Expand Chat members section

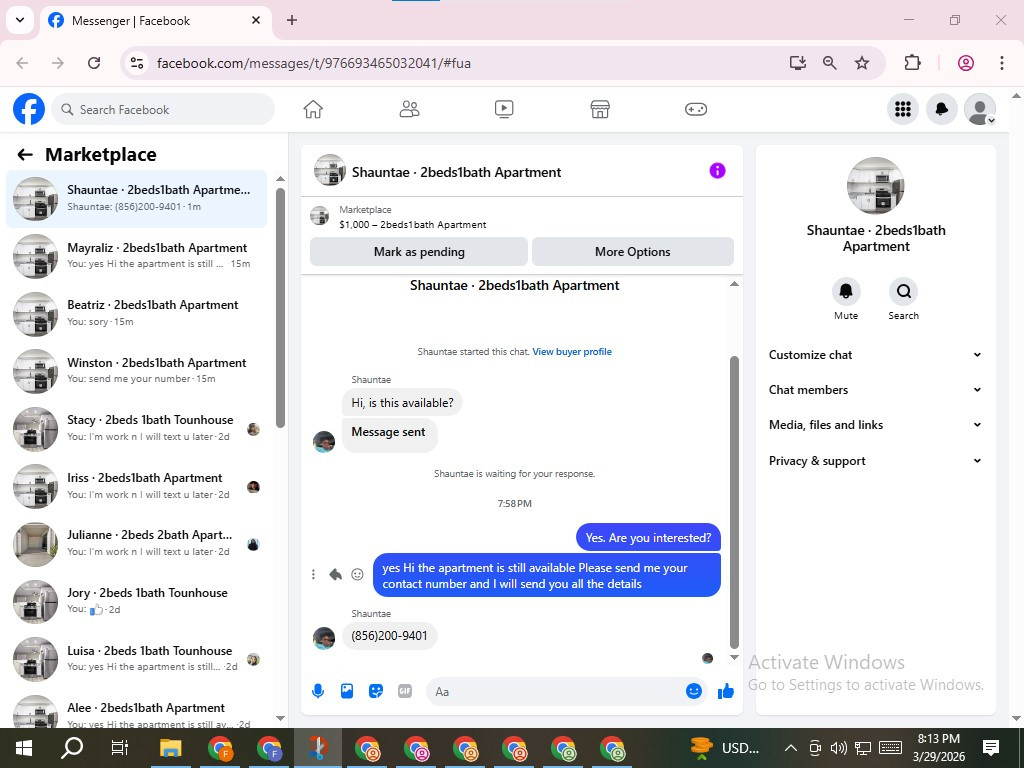pyautogui.click(x=875, y=390)
